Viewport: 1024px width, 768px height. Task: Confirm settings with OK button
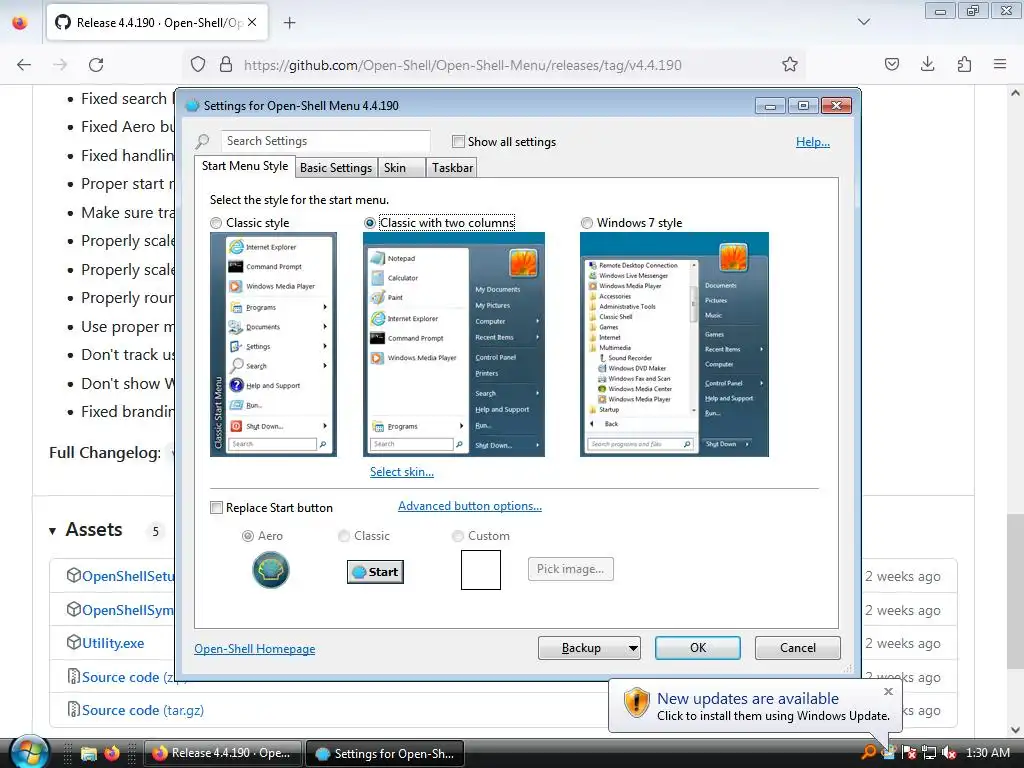click(x=697, y=648)
